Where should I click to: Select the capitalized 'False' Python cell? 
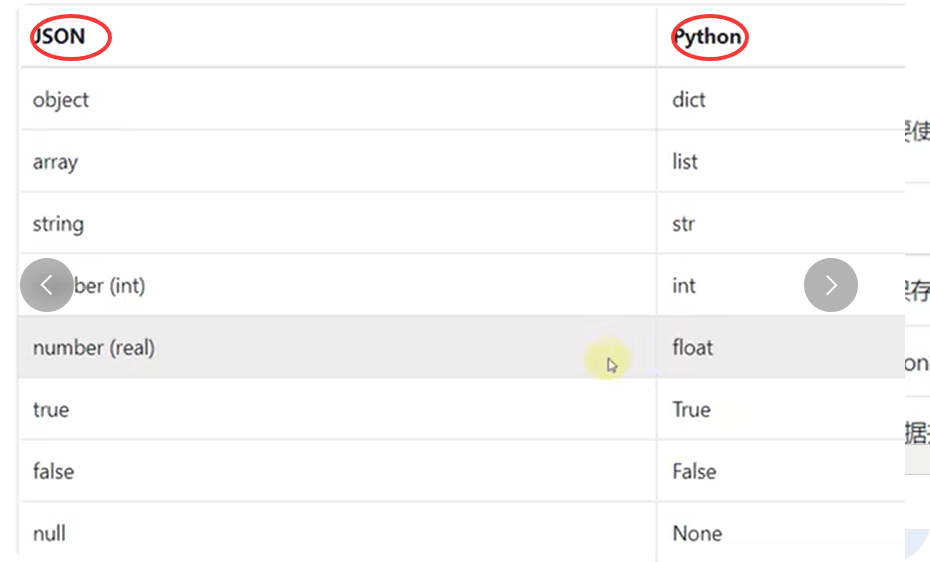tap(694, 472)
